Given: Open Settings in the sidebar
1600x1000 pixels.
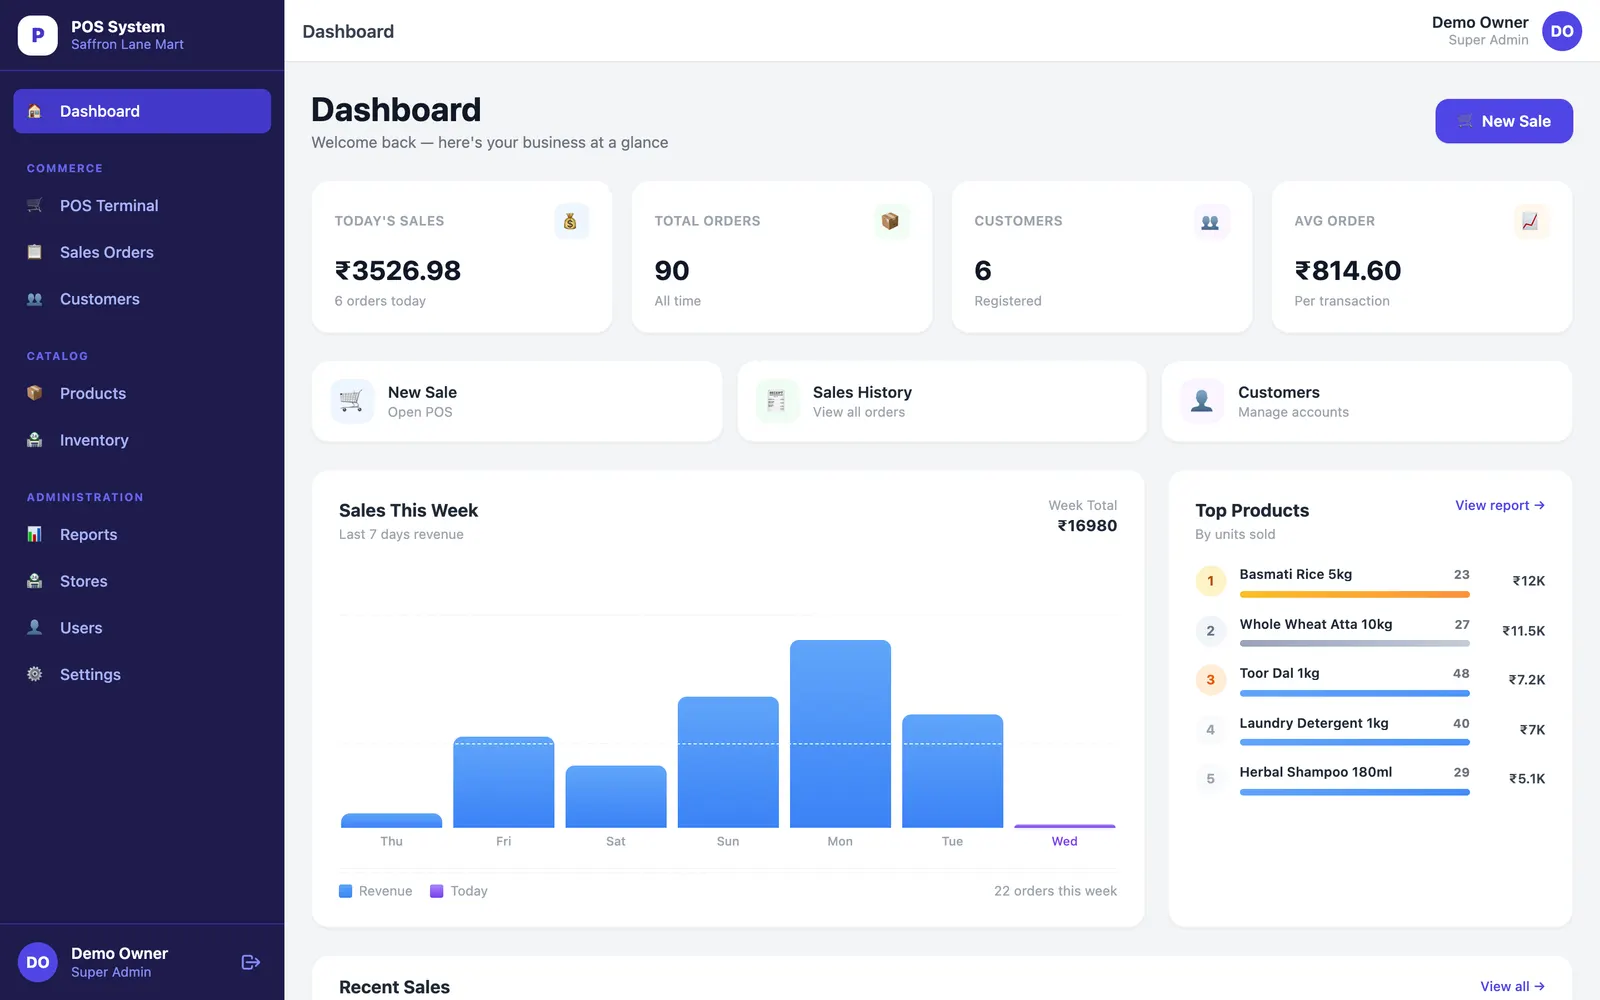Looking at the screenshot, I should click(x=142, y=674).
